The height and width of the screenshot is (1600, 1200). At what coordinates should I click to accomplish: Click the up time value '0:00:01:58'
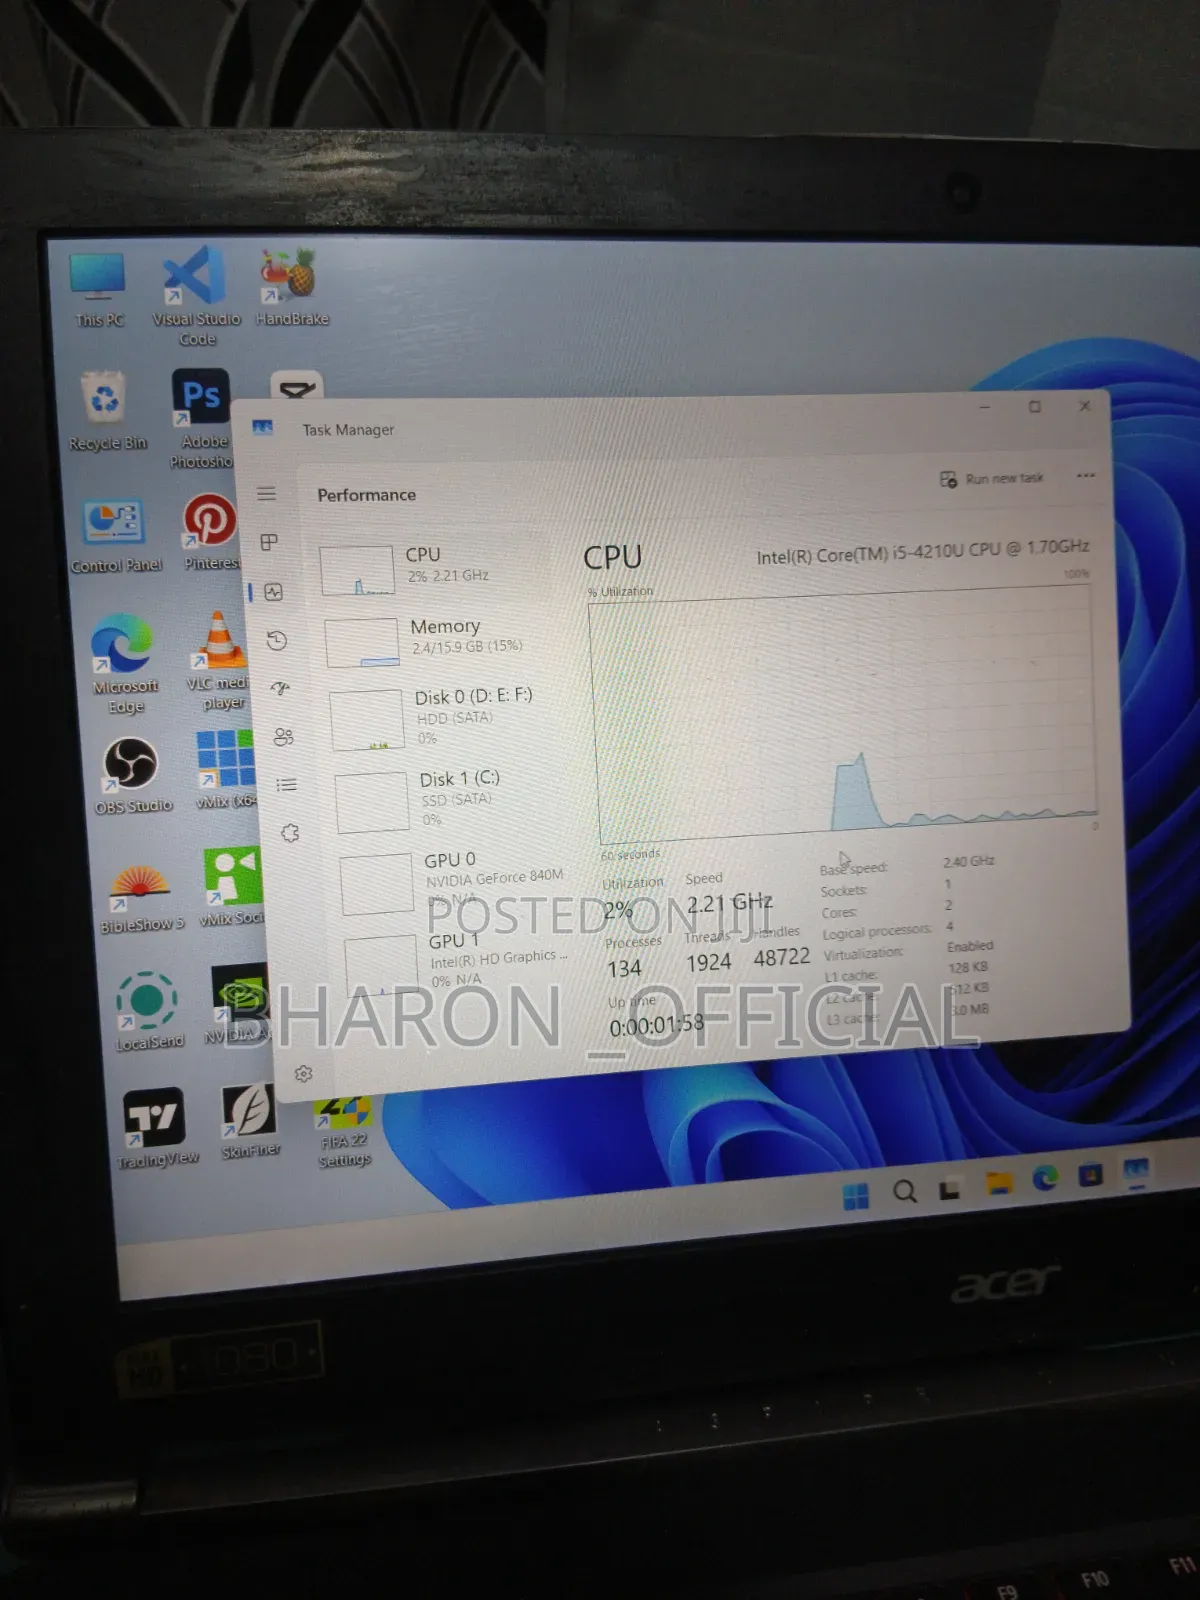coord(657,1025)
